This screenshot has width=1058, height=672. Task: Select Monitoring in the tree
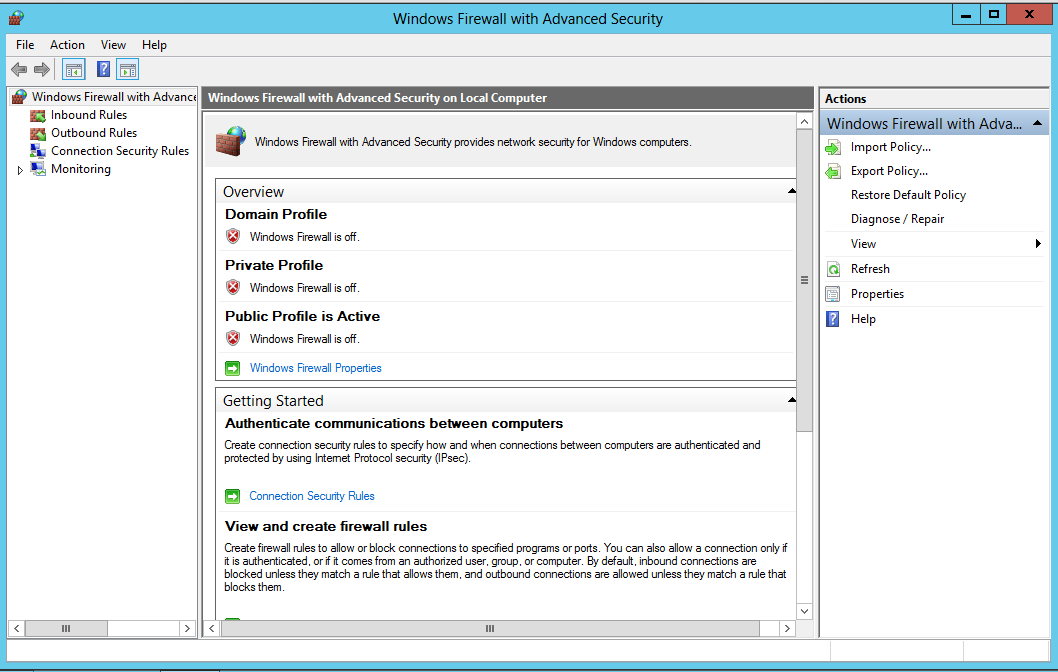(81, 169)
